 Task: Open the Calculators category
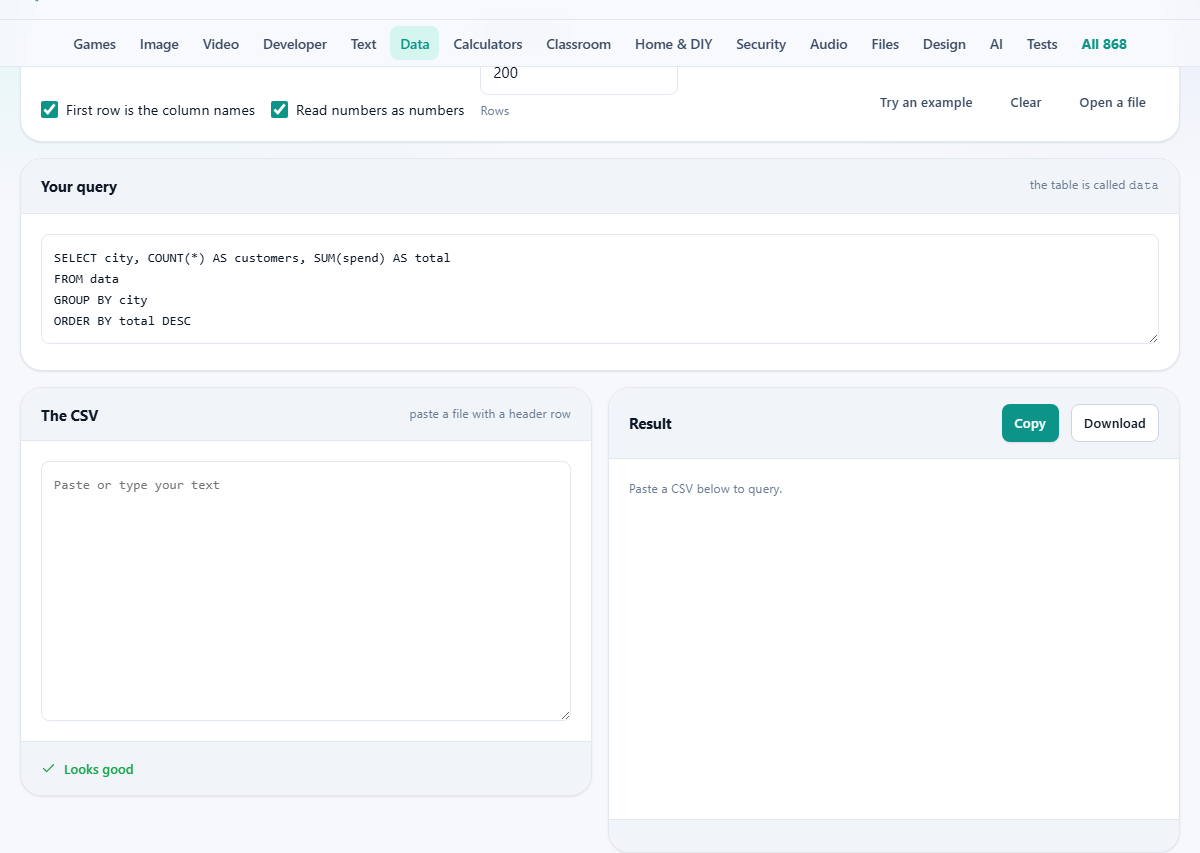tap(488, 44)
